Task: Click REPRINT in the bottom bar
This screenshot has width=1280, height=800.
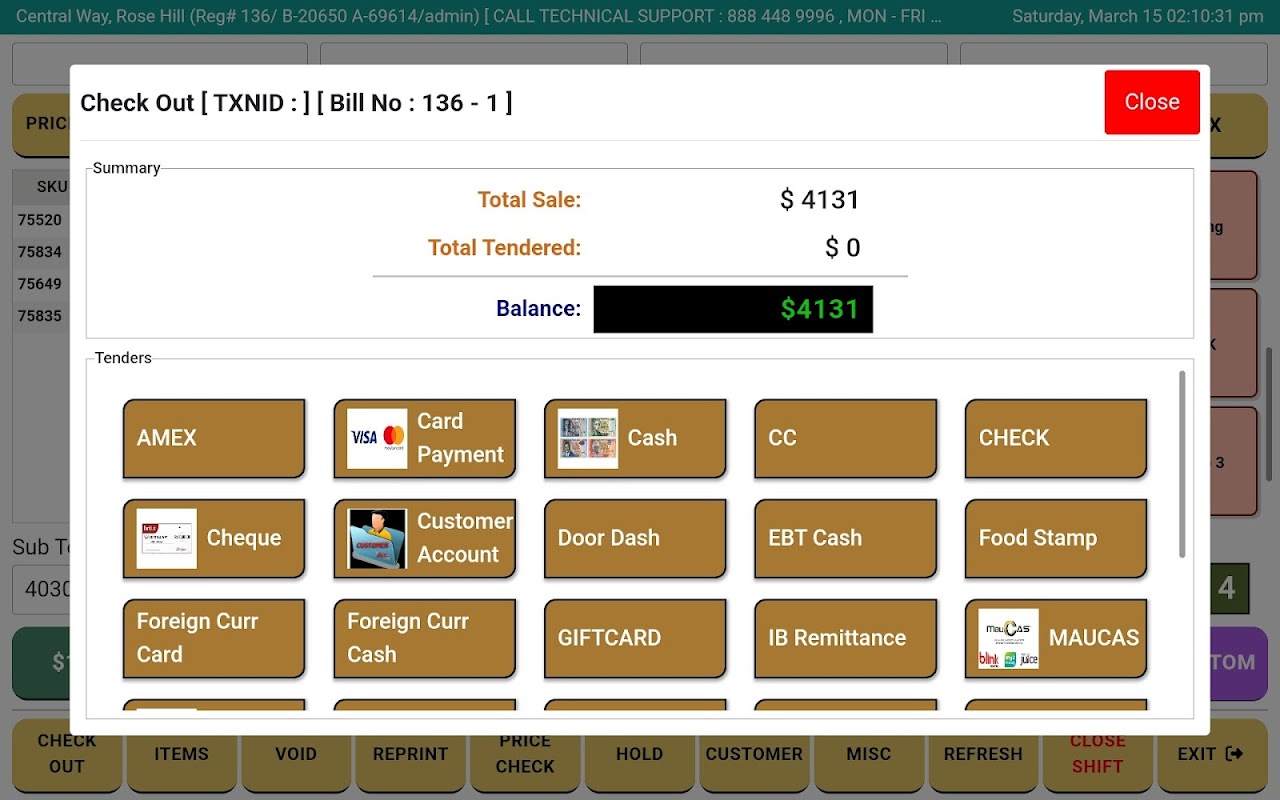Action: pyautogui.click(x=410, y=754)
